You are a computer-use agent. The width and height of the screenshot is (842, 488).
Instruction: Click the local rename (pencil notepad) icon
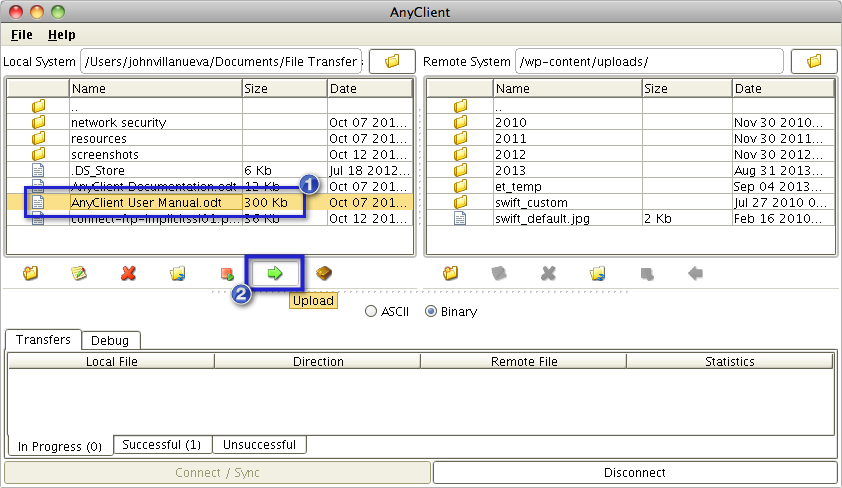[x=79, y=273]
